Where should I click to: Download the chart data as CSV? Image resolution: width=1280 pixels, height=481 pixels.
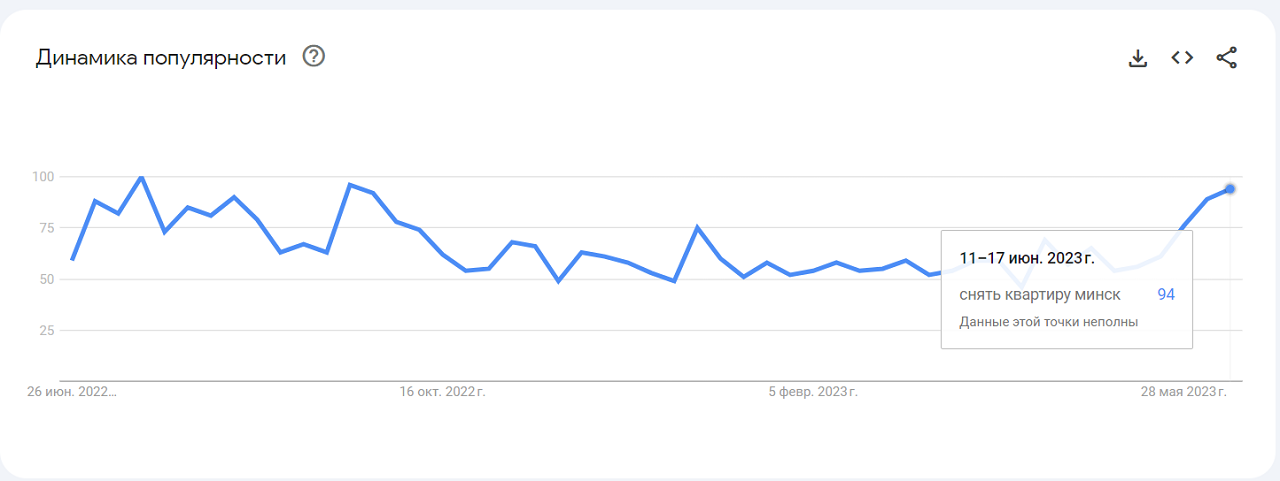point(1137,58)
